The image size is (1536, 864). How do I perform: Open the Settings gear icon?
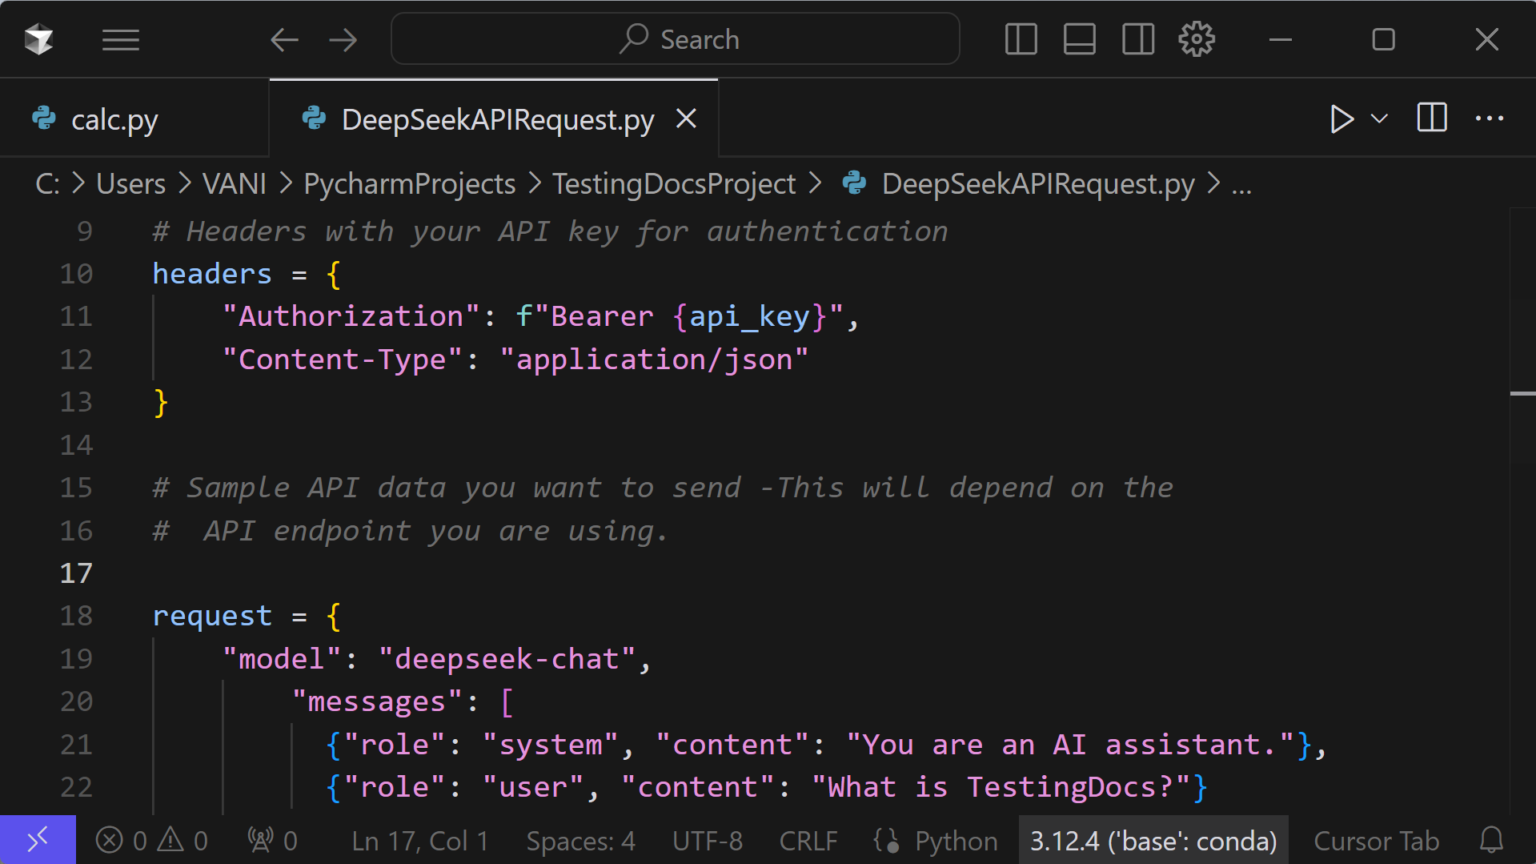coord(1196,39)
